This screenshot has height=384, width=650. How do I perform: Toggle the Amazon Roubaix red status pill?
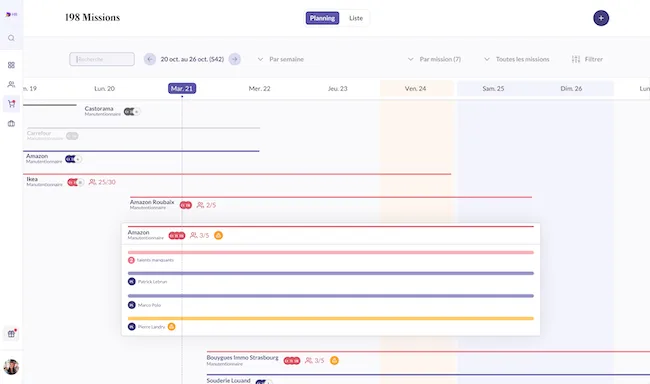186,205
